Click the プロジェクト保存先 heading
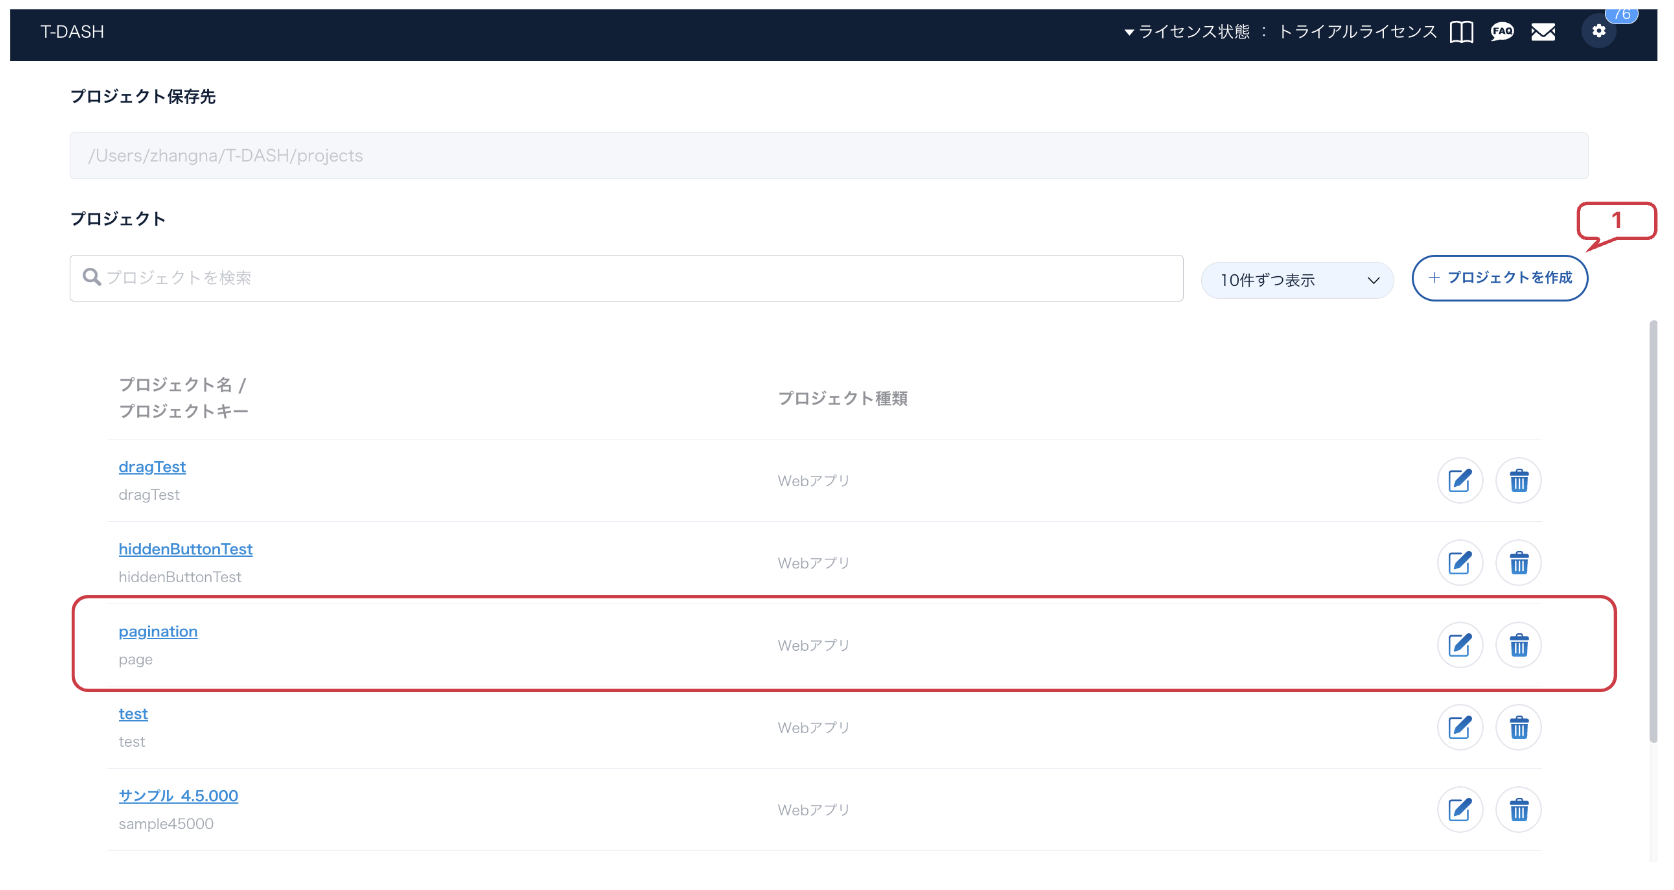Viewport: 1674px width, 890px height. (143, 96)
